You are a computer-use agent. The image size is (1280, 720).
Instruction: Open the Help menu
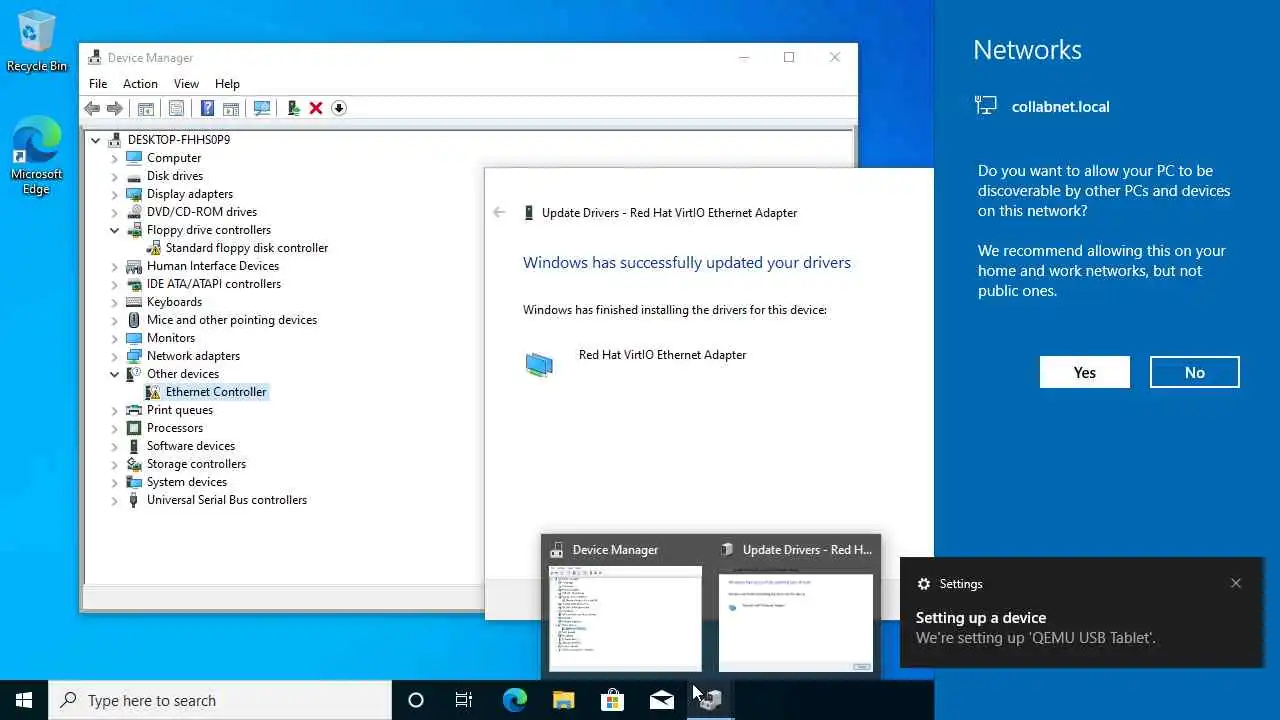227,84
